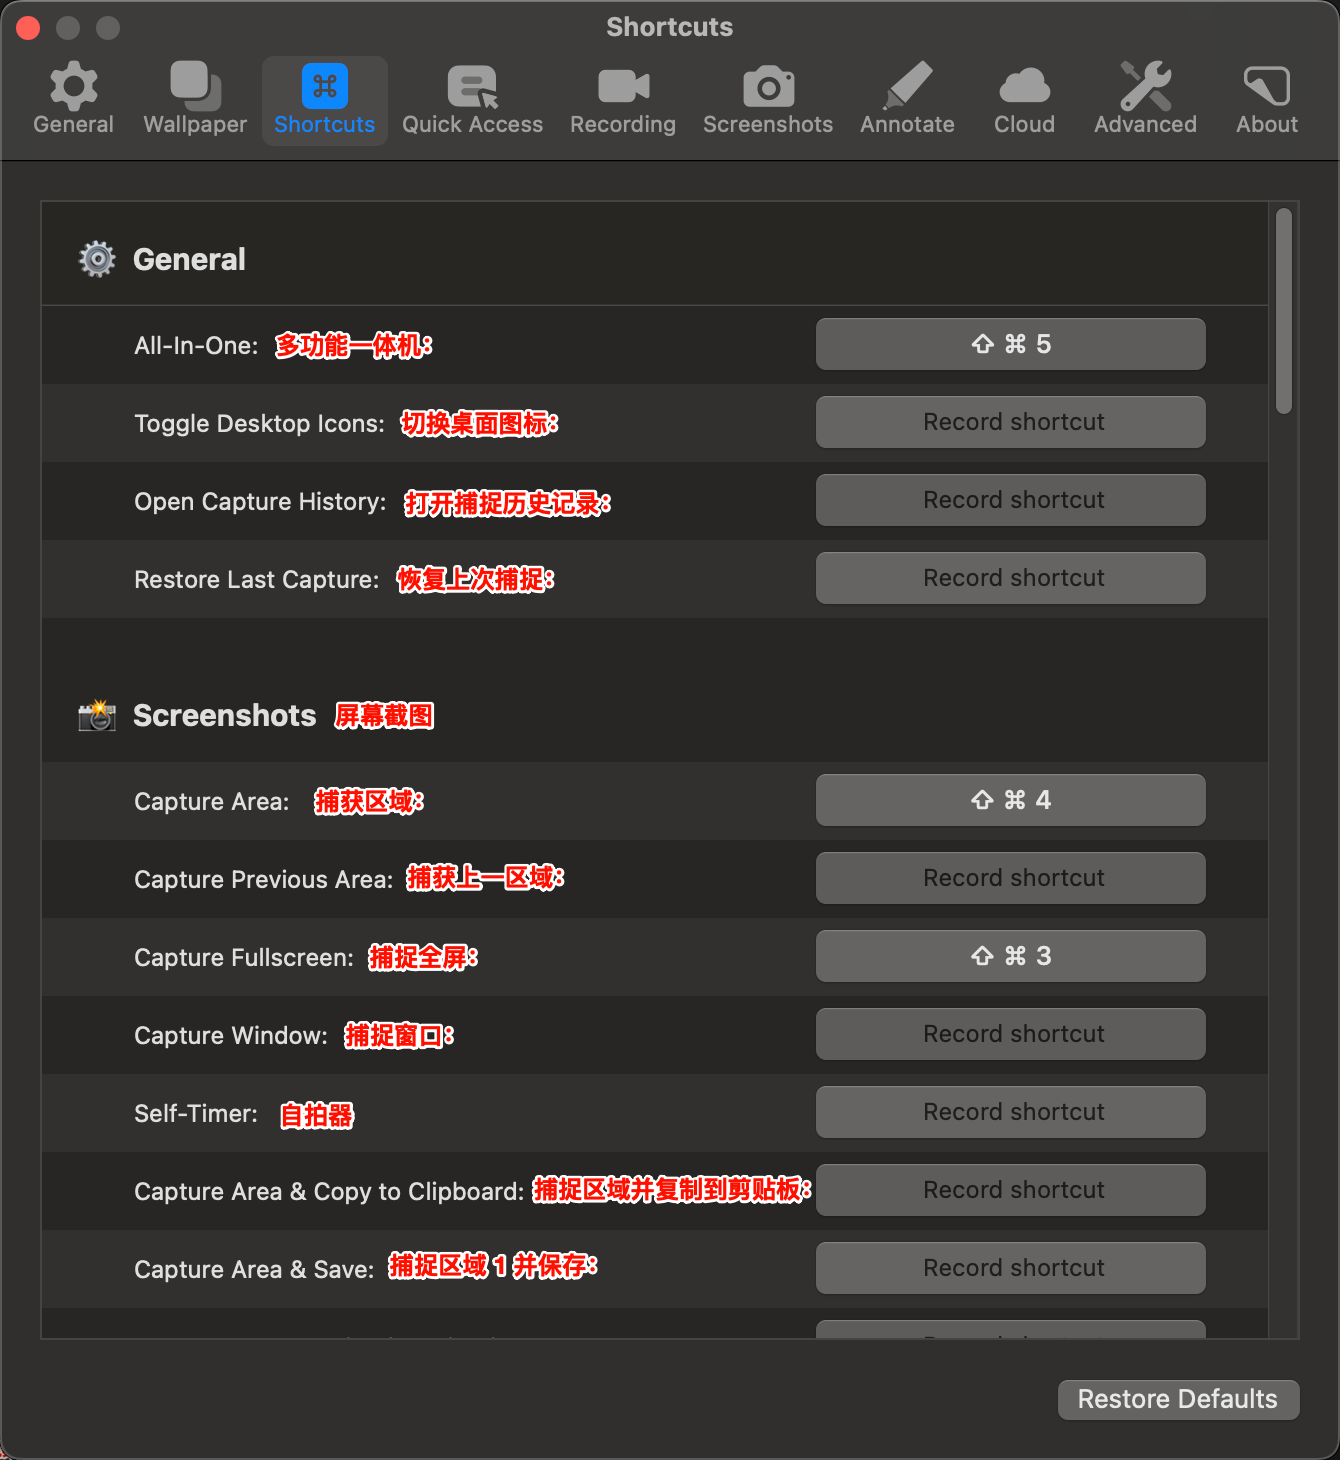Record shortcut for Self-Timer
Image resolution: width=1340 pixels, height=1460 pixels.
coord(1010,1111)
